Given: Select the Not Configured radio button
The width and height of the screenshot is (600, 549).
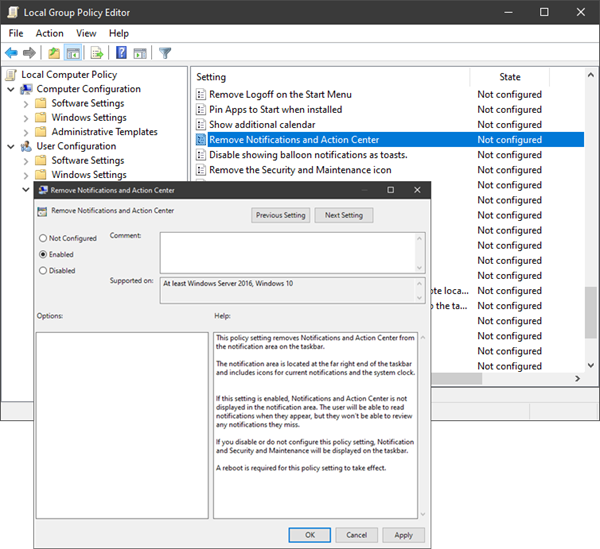Looking at the screenshot, I should [43, 238].
